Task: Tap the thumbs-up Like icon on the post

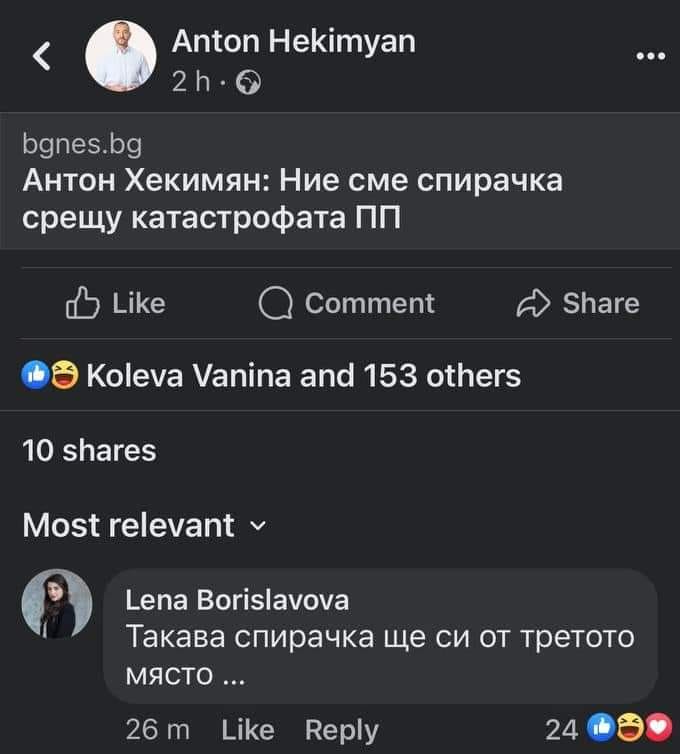Action: point(82,303)
